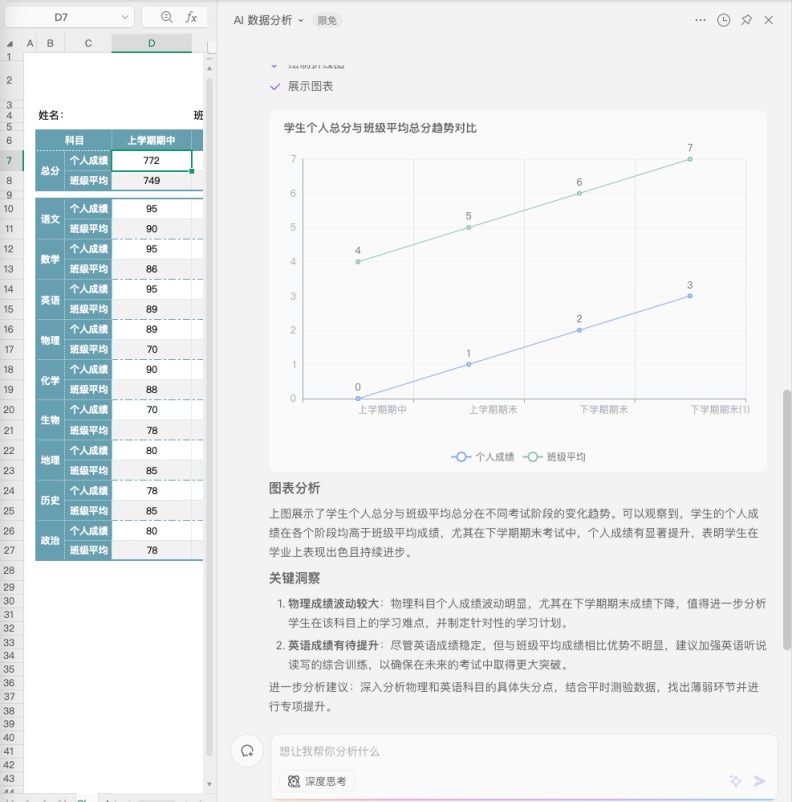The image size is (792, 802).
Task: Toggle 个人成绩 series in chart legend
Action: [484, 456]
